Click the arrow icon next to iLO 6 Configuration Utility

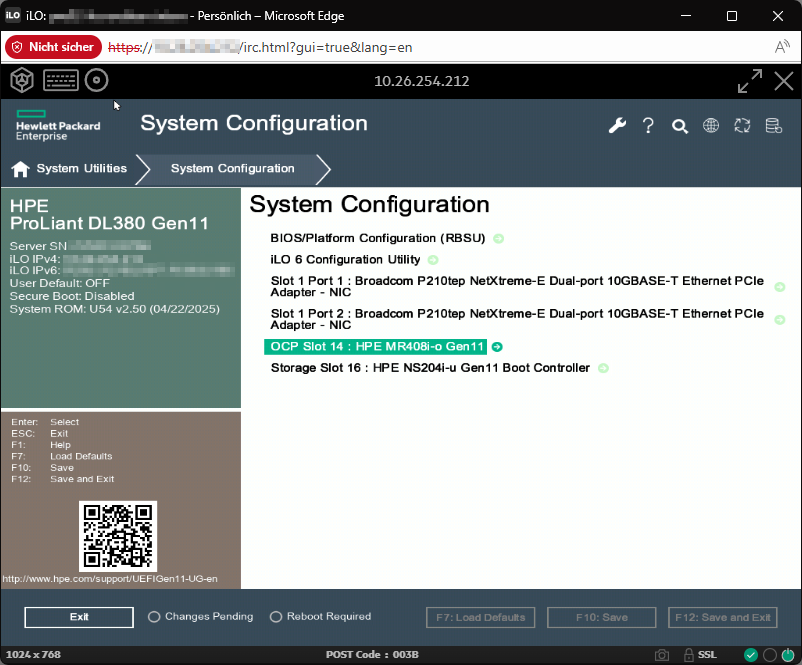[433, 260]
